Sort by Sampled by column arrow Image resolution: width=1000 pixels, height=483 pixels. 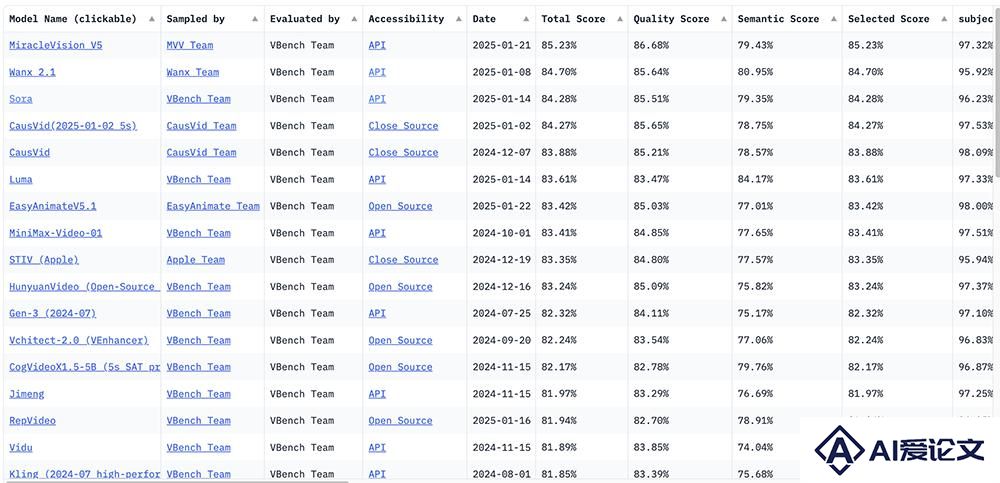(x=255, y=19)
